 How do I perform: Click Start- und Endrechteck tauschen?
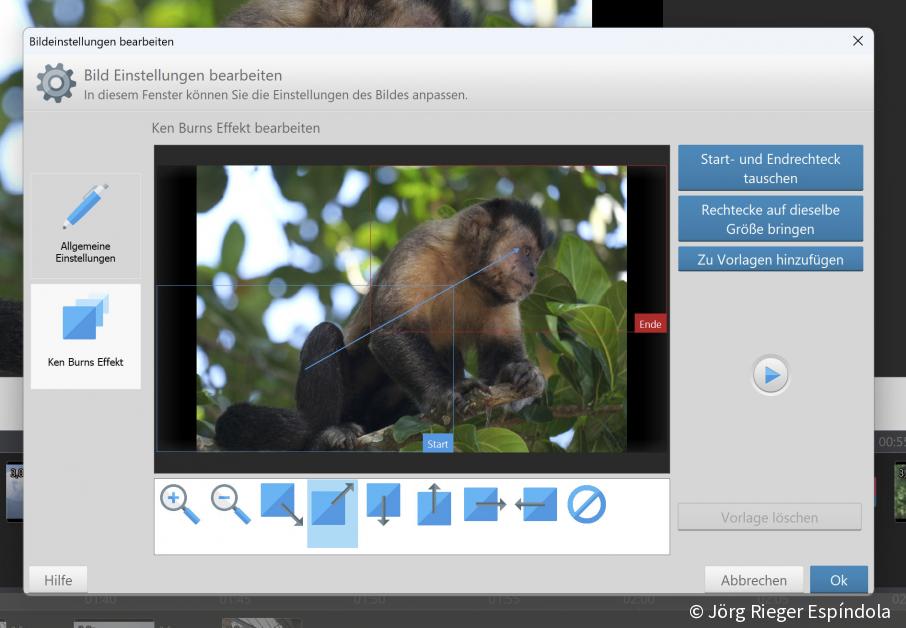coord(770,168)
